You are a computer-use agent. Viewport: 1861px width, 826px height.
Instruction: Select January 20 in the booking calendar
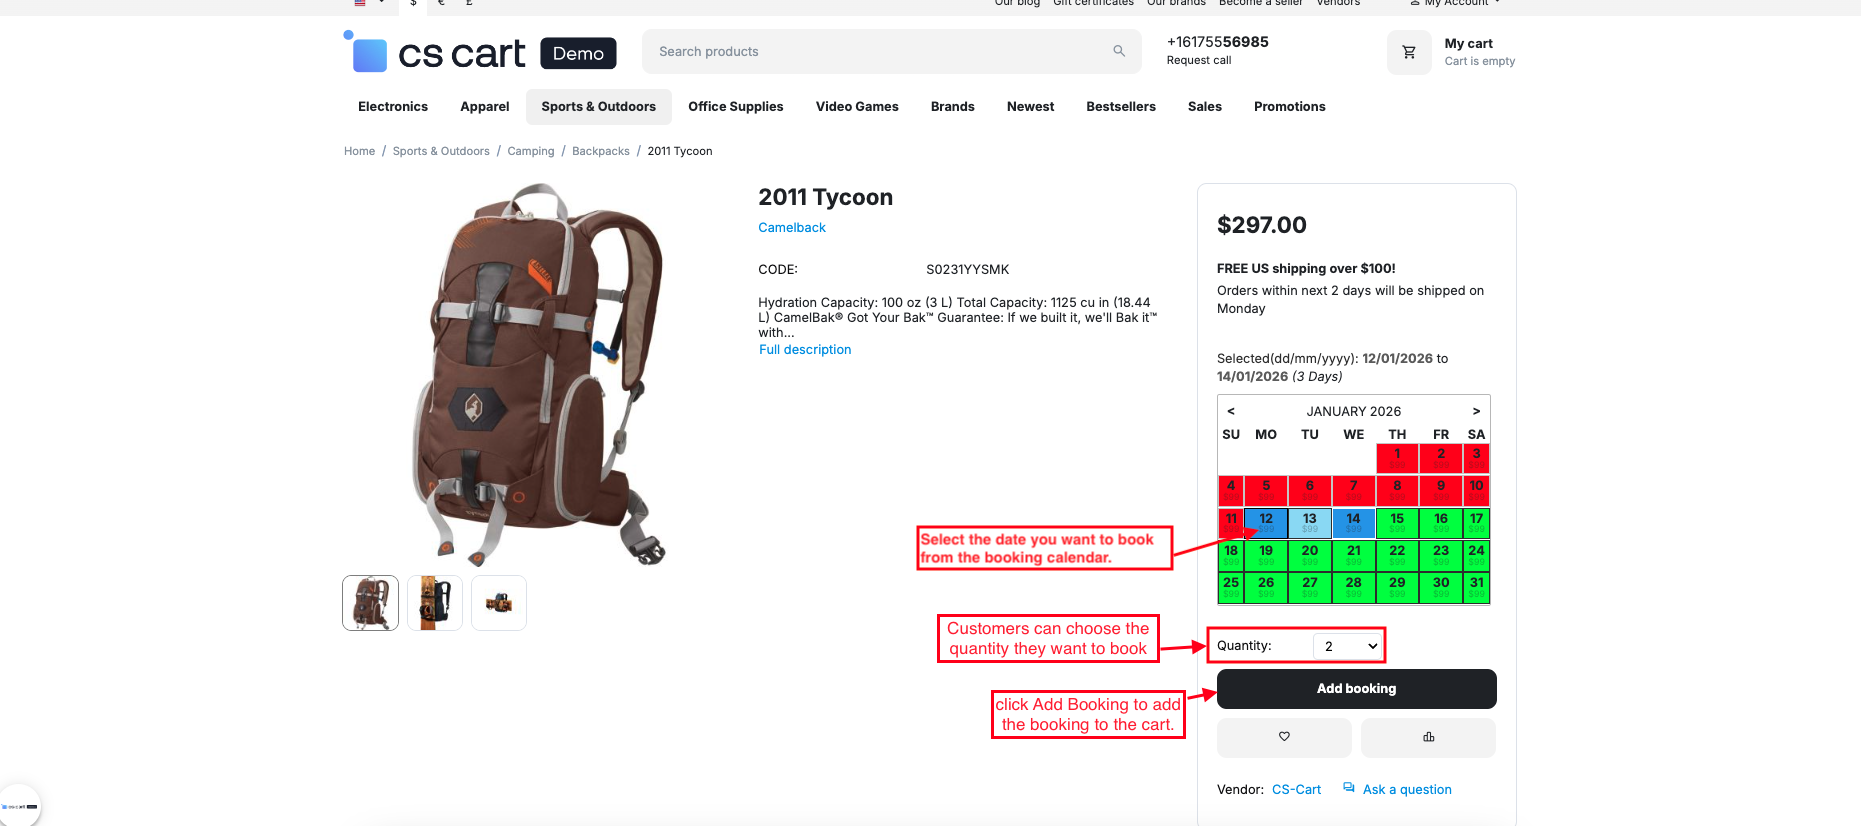(x=1309, y=555)
